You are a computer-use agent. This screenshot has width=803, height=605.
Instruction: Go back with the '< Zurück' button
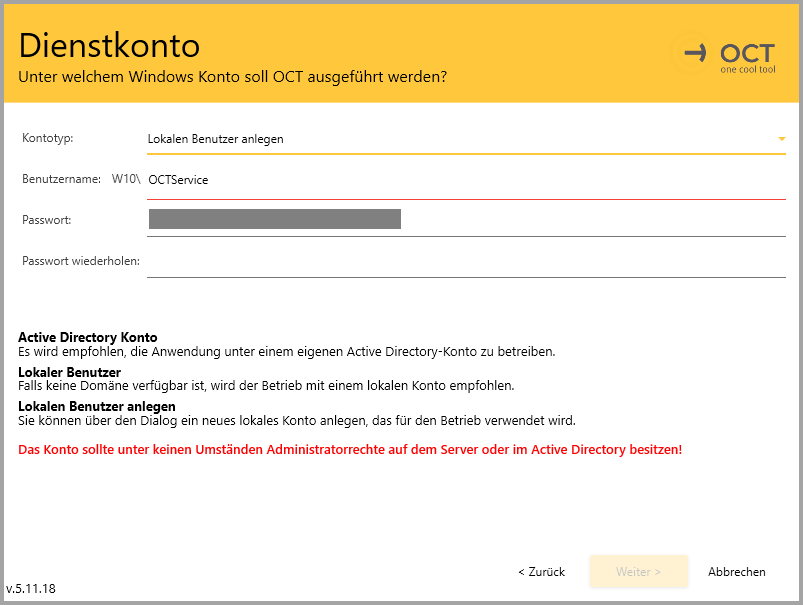pos(541,572)
